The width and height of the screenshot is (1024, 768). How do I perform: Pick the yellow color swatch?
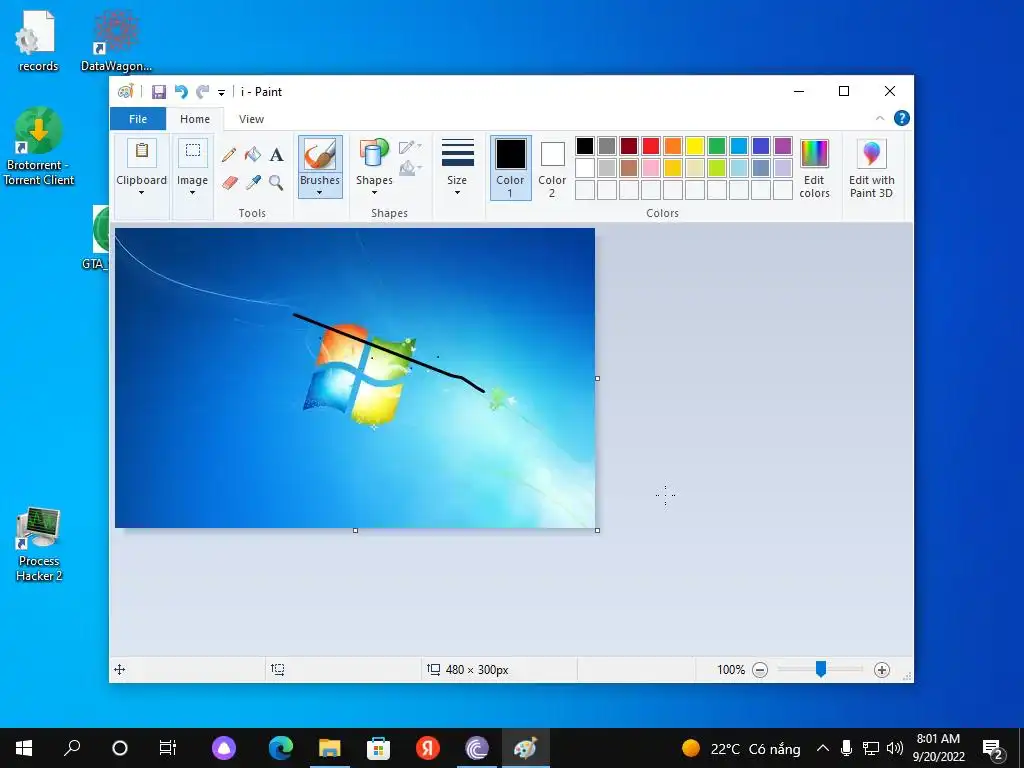point(695,146)
